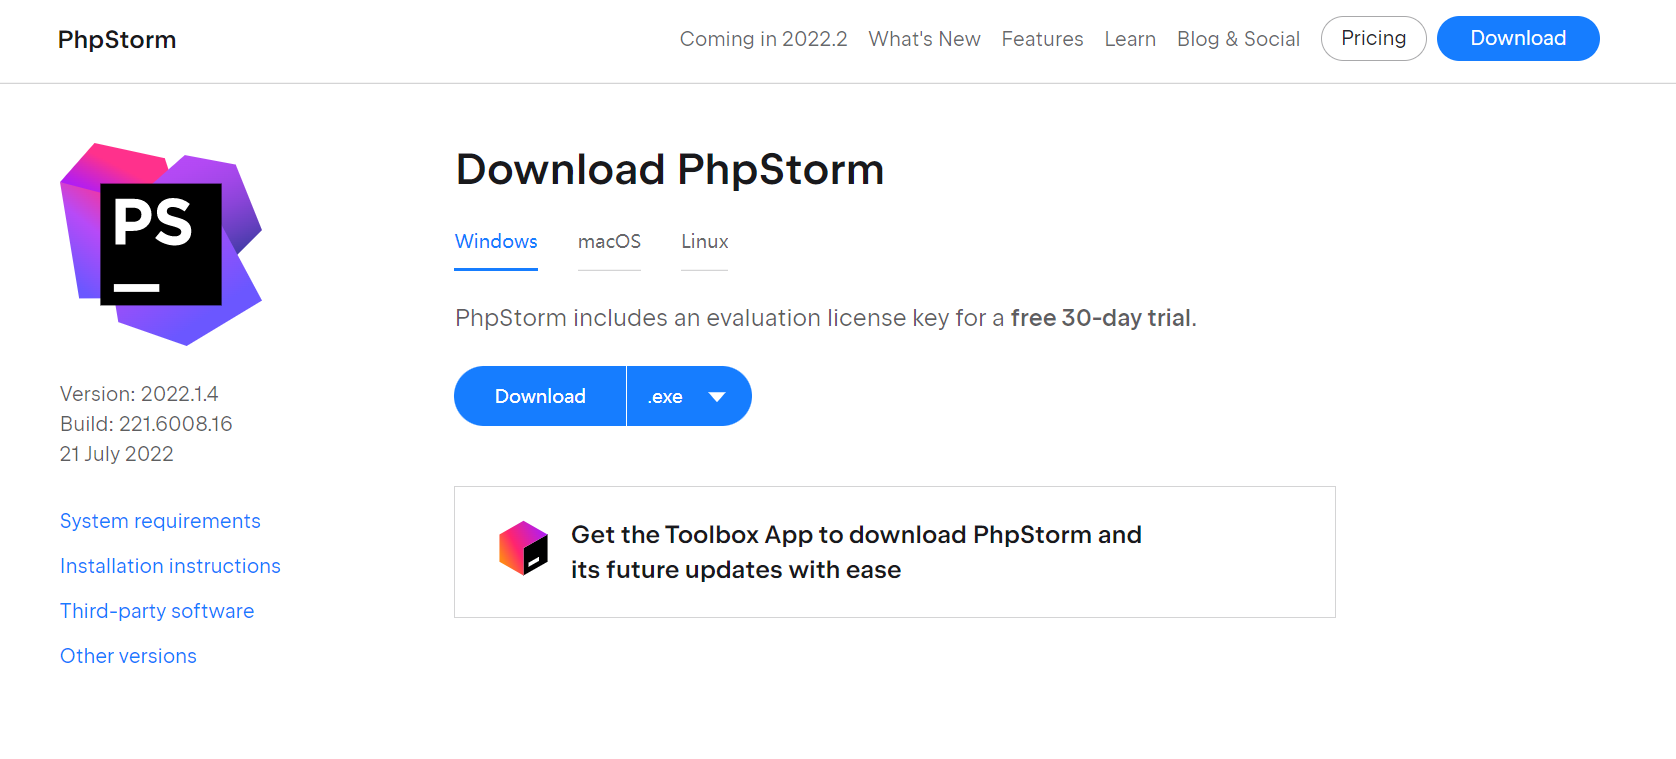Click Download button in top navigation
Screen dimensions: 1676x759
[1518, 38]
